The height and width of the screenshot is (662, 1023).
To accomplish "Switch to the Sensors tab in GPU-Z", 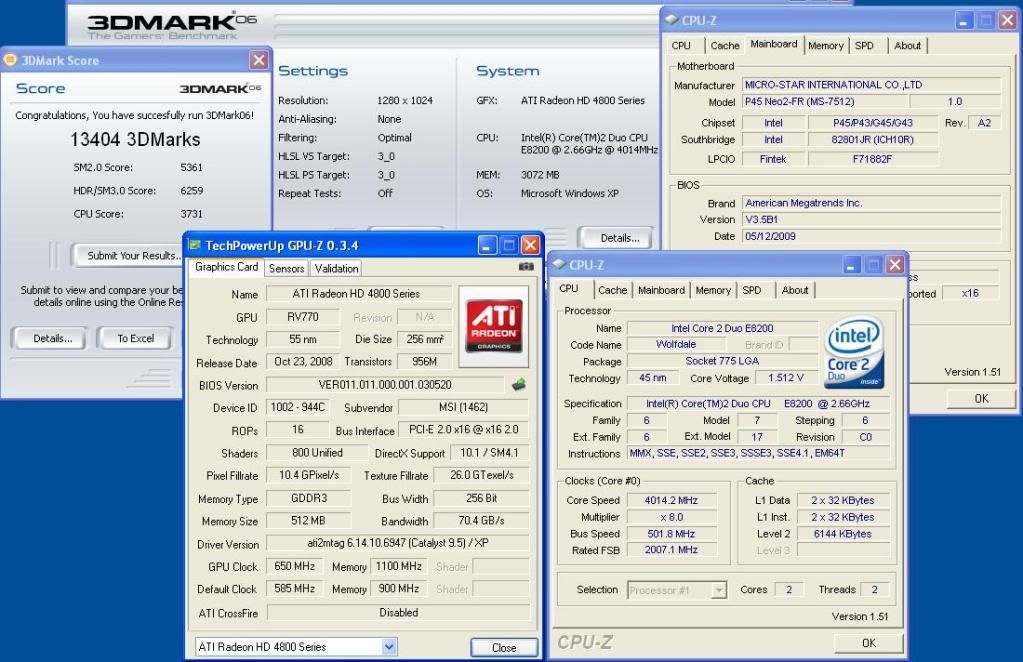I will coord(286,268).
